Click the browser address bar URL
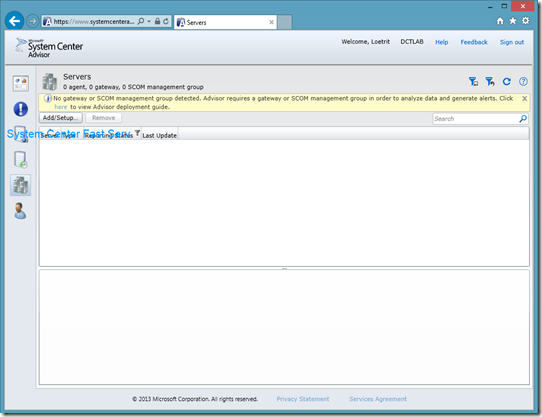The width and height of the screenshot is (542, 417). (x=94, y=21)
